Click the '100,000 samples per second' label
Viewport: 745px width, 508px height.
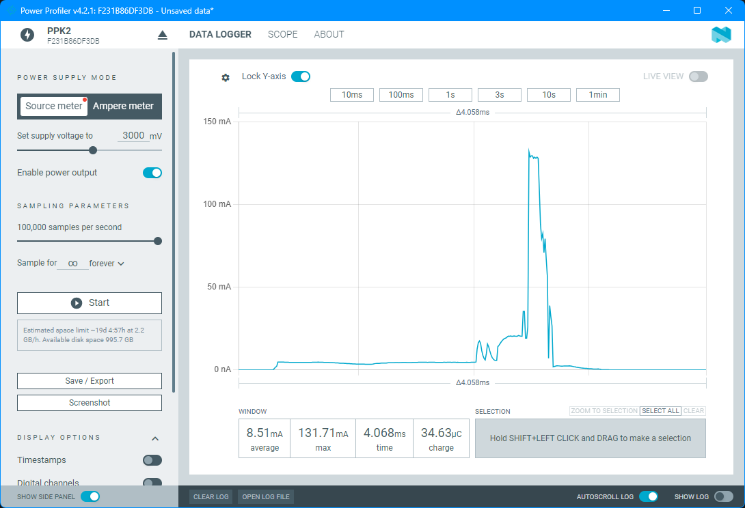[69, 227]
